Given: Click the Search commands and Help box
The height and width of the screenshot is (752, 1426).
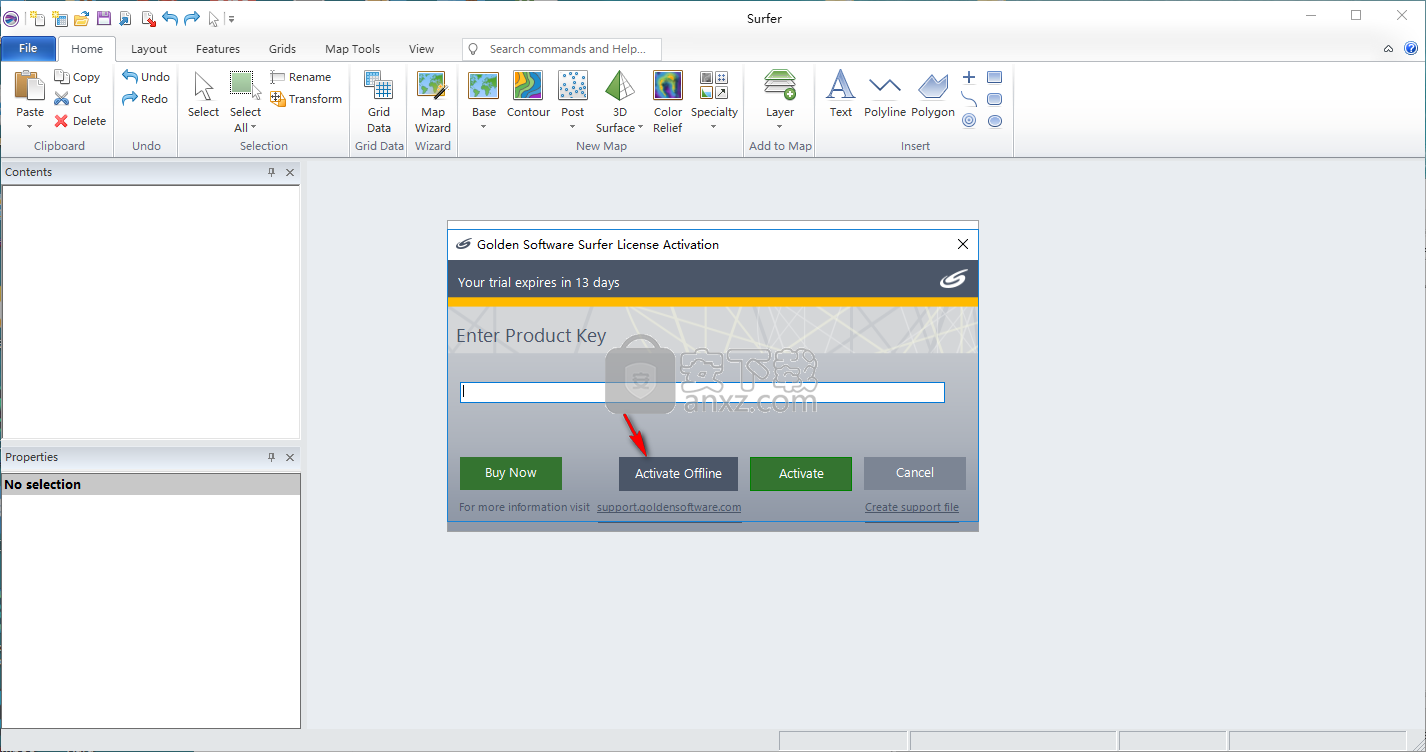Looking at the screenshot, I should (x=562, y=49).
